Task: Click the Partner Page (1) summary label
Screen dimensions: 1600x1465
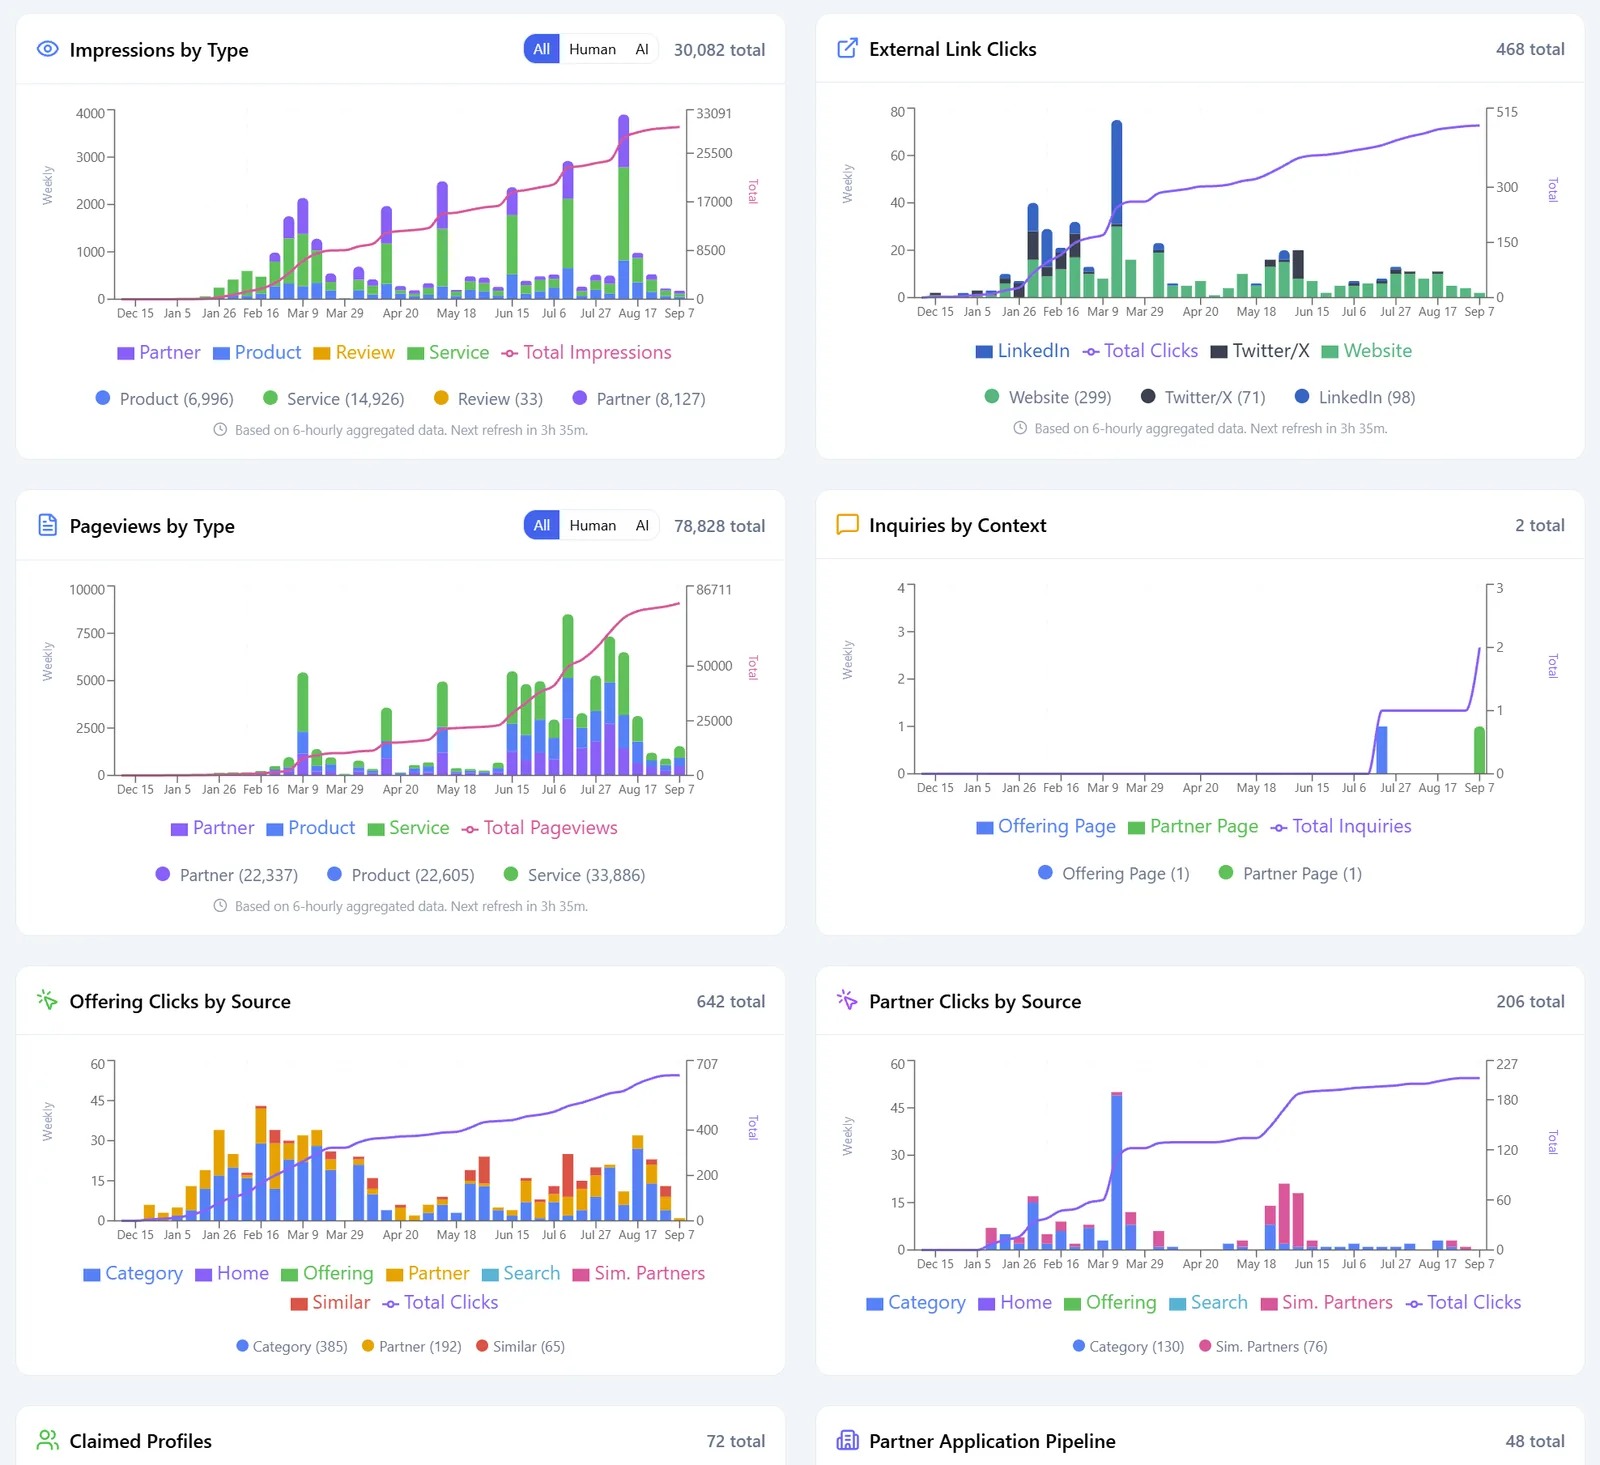Action: coord(1302,874)
